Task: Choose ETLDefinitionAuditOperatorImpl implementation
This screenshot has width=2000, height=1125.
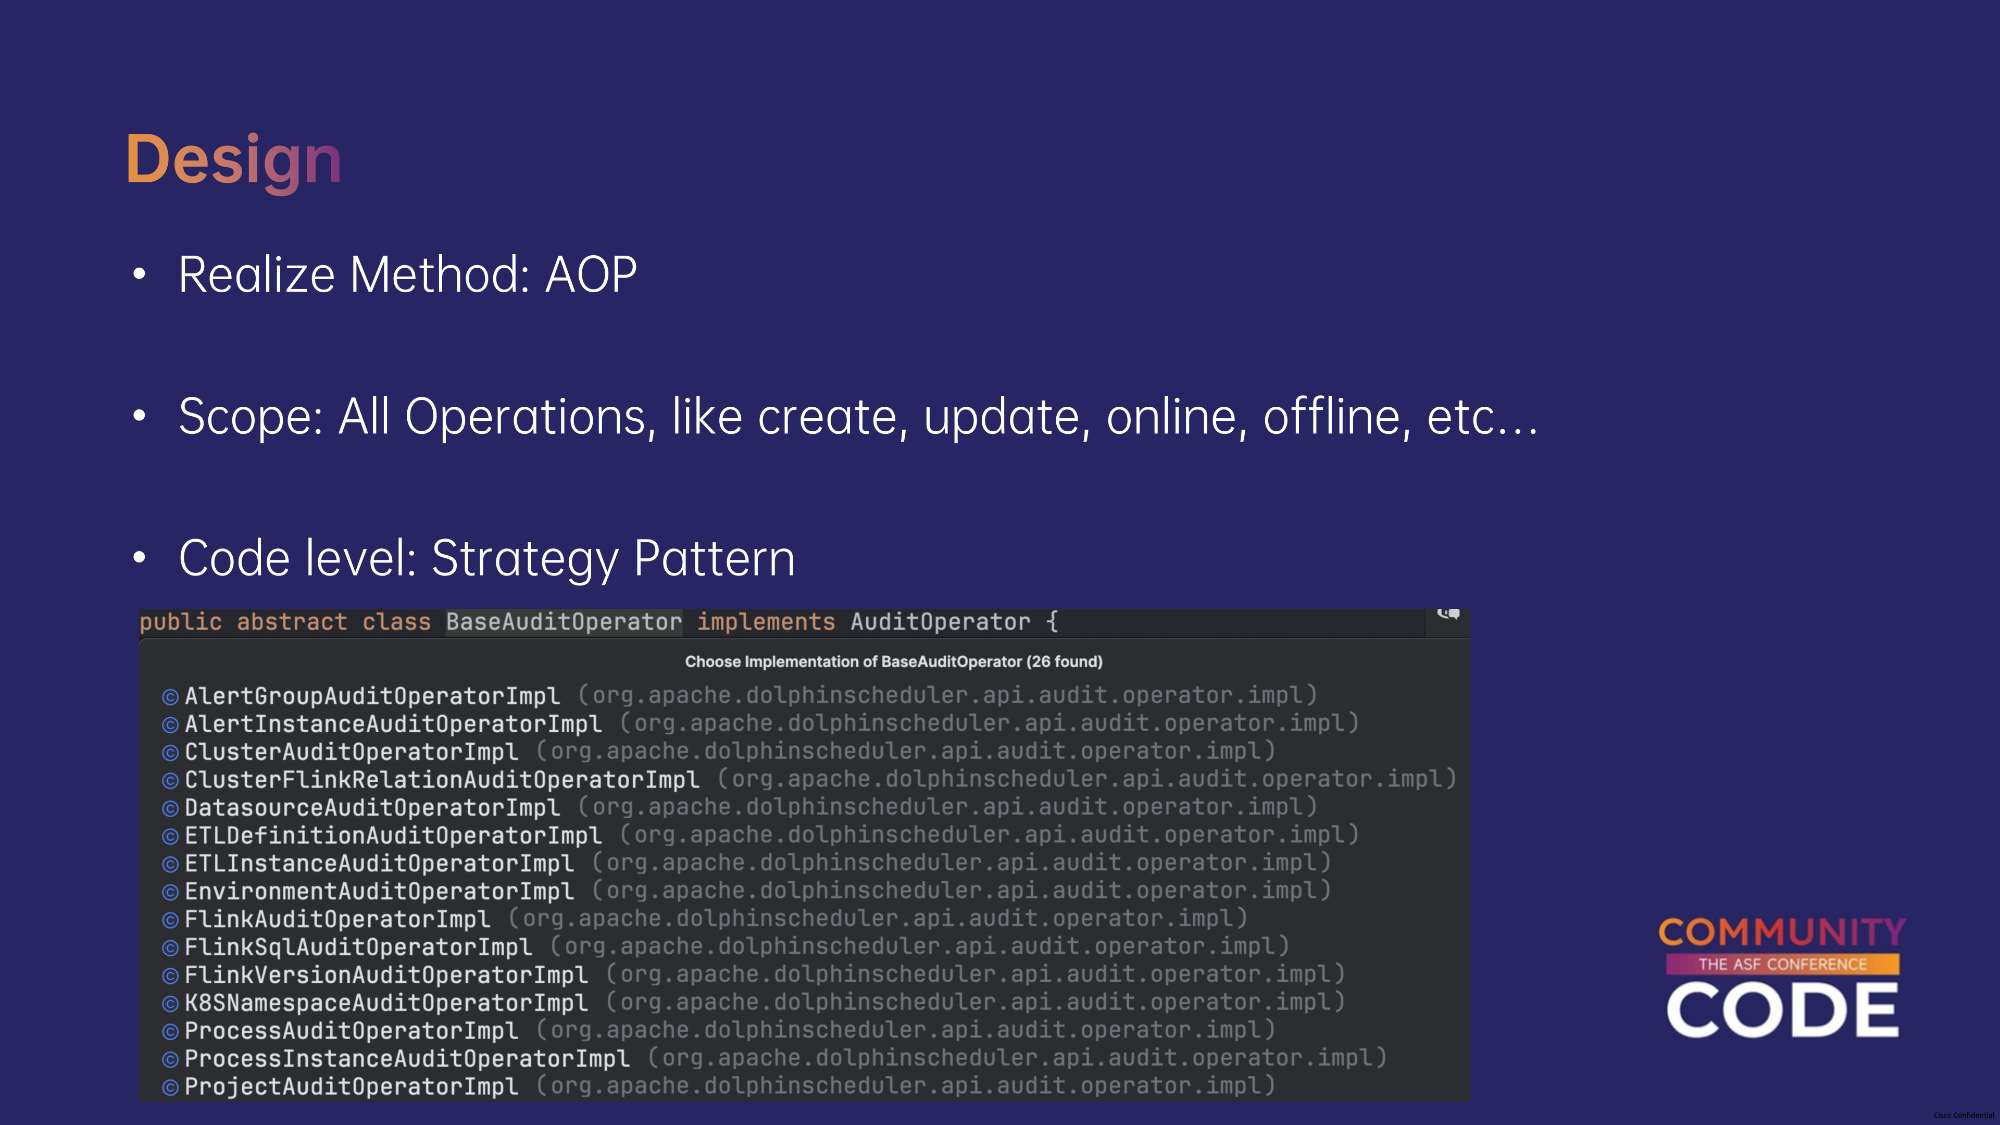Action: [393, 836]
